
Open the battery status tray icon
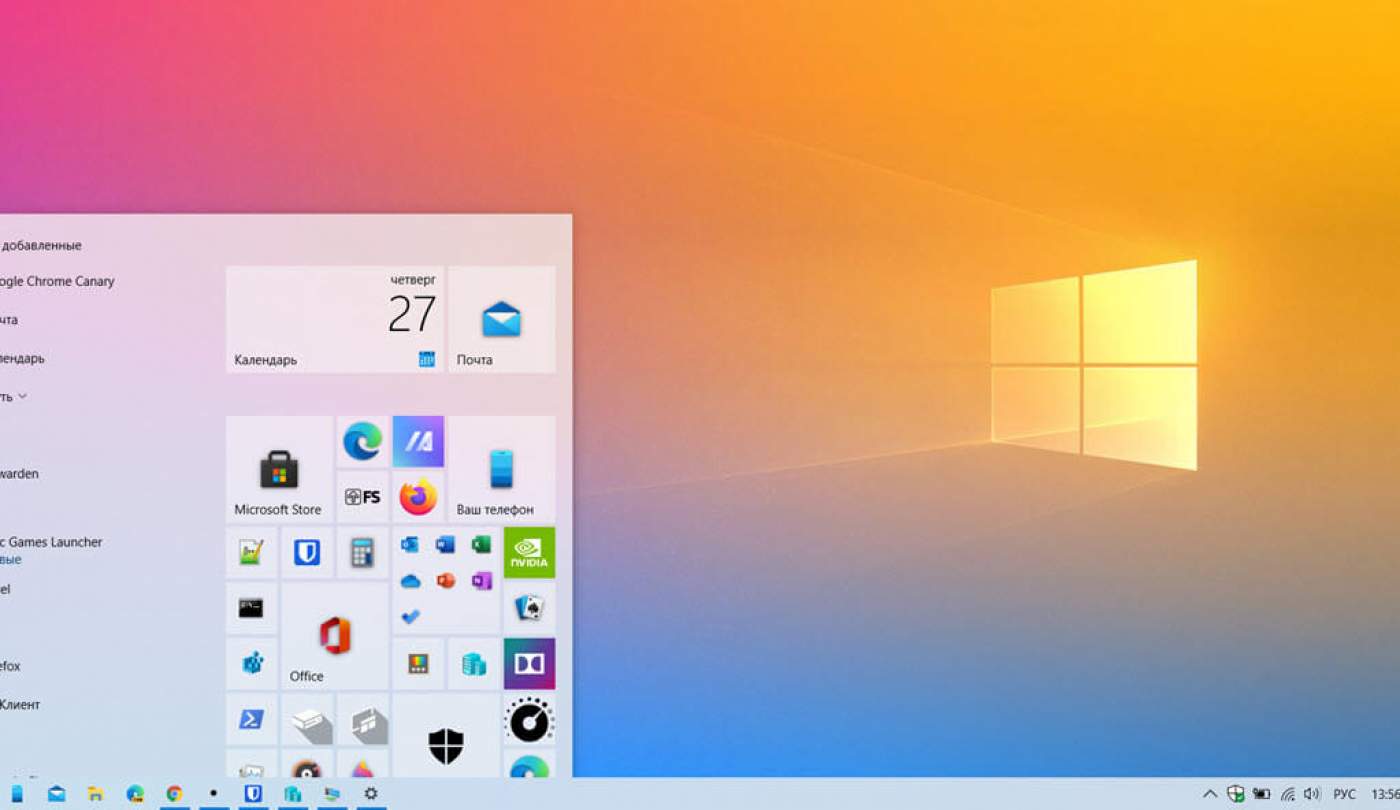pos(1261,794)
